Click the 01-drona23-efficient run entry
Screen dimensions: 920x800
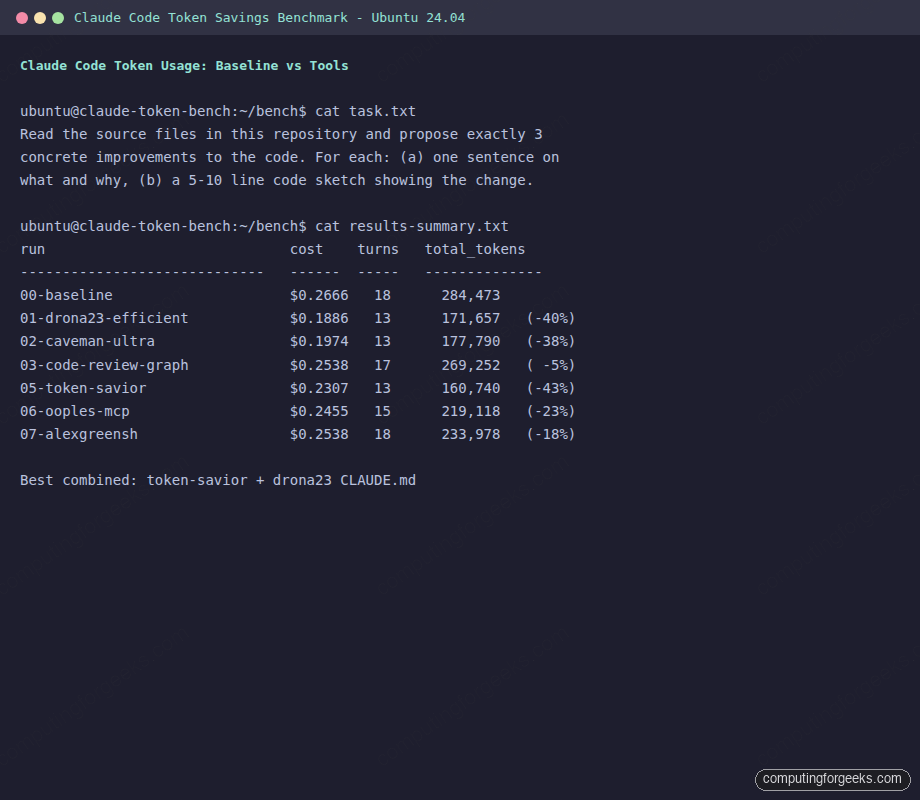[x=103, y=318]
